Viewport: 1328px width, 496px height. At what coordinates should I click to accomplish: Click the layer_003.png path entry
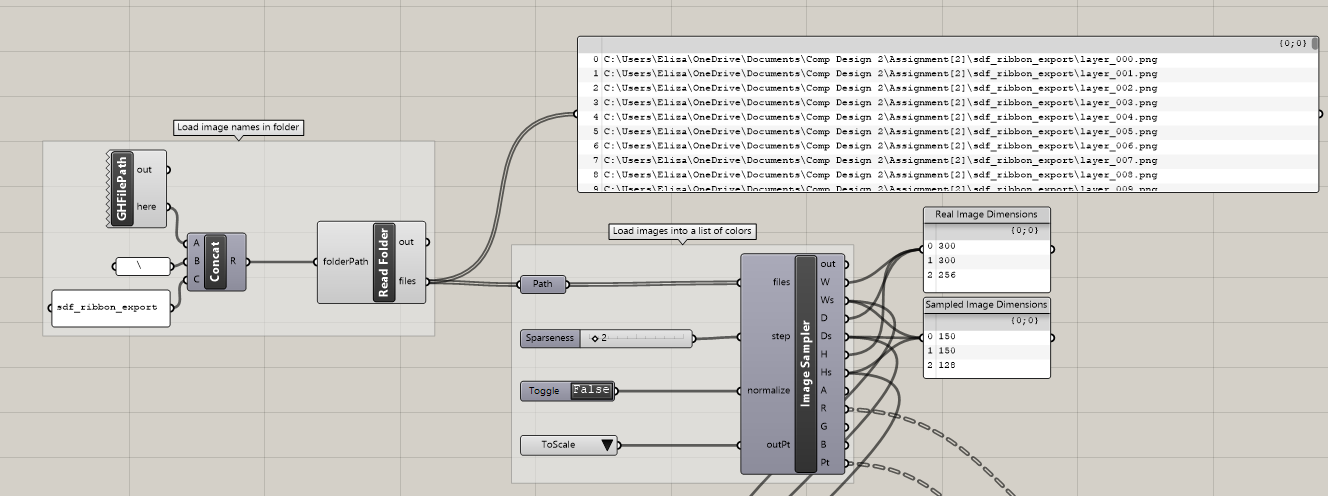(880, 103)
